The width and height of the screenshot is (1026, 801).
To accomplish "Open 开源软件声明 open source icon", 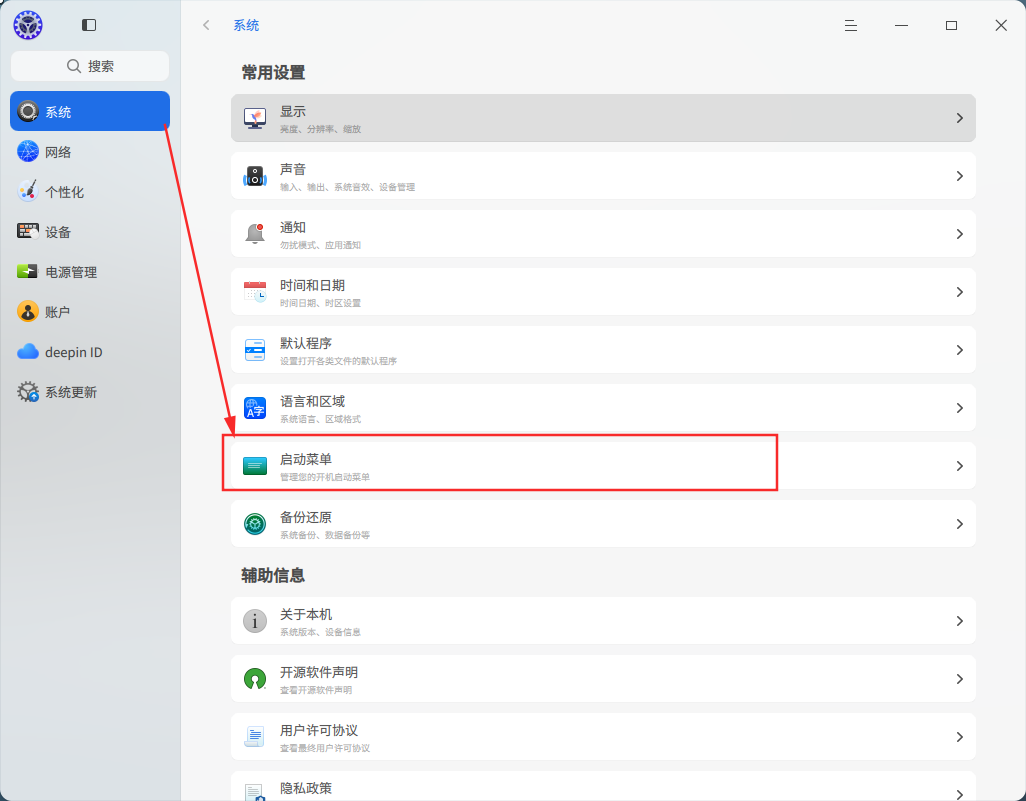I will click(255, 679).
